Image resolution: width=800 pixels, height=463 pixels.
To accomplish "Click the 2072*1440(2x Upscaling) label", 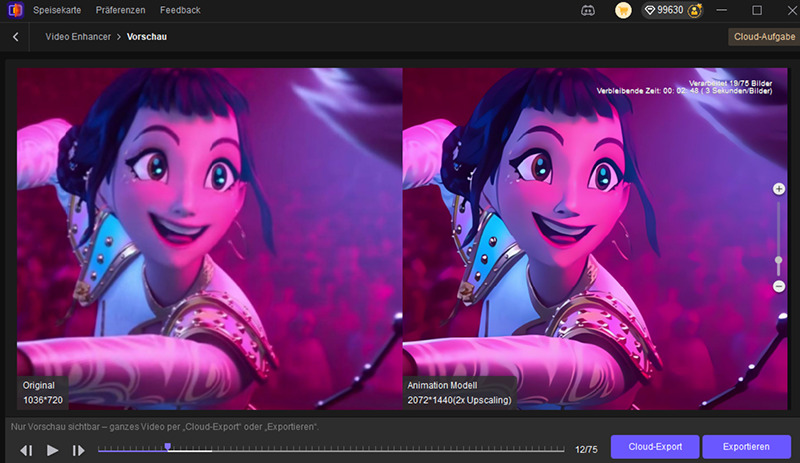I will coord(459,400).
